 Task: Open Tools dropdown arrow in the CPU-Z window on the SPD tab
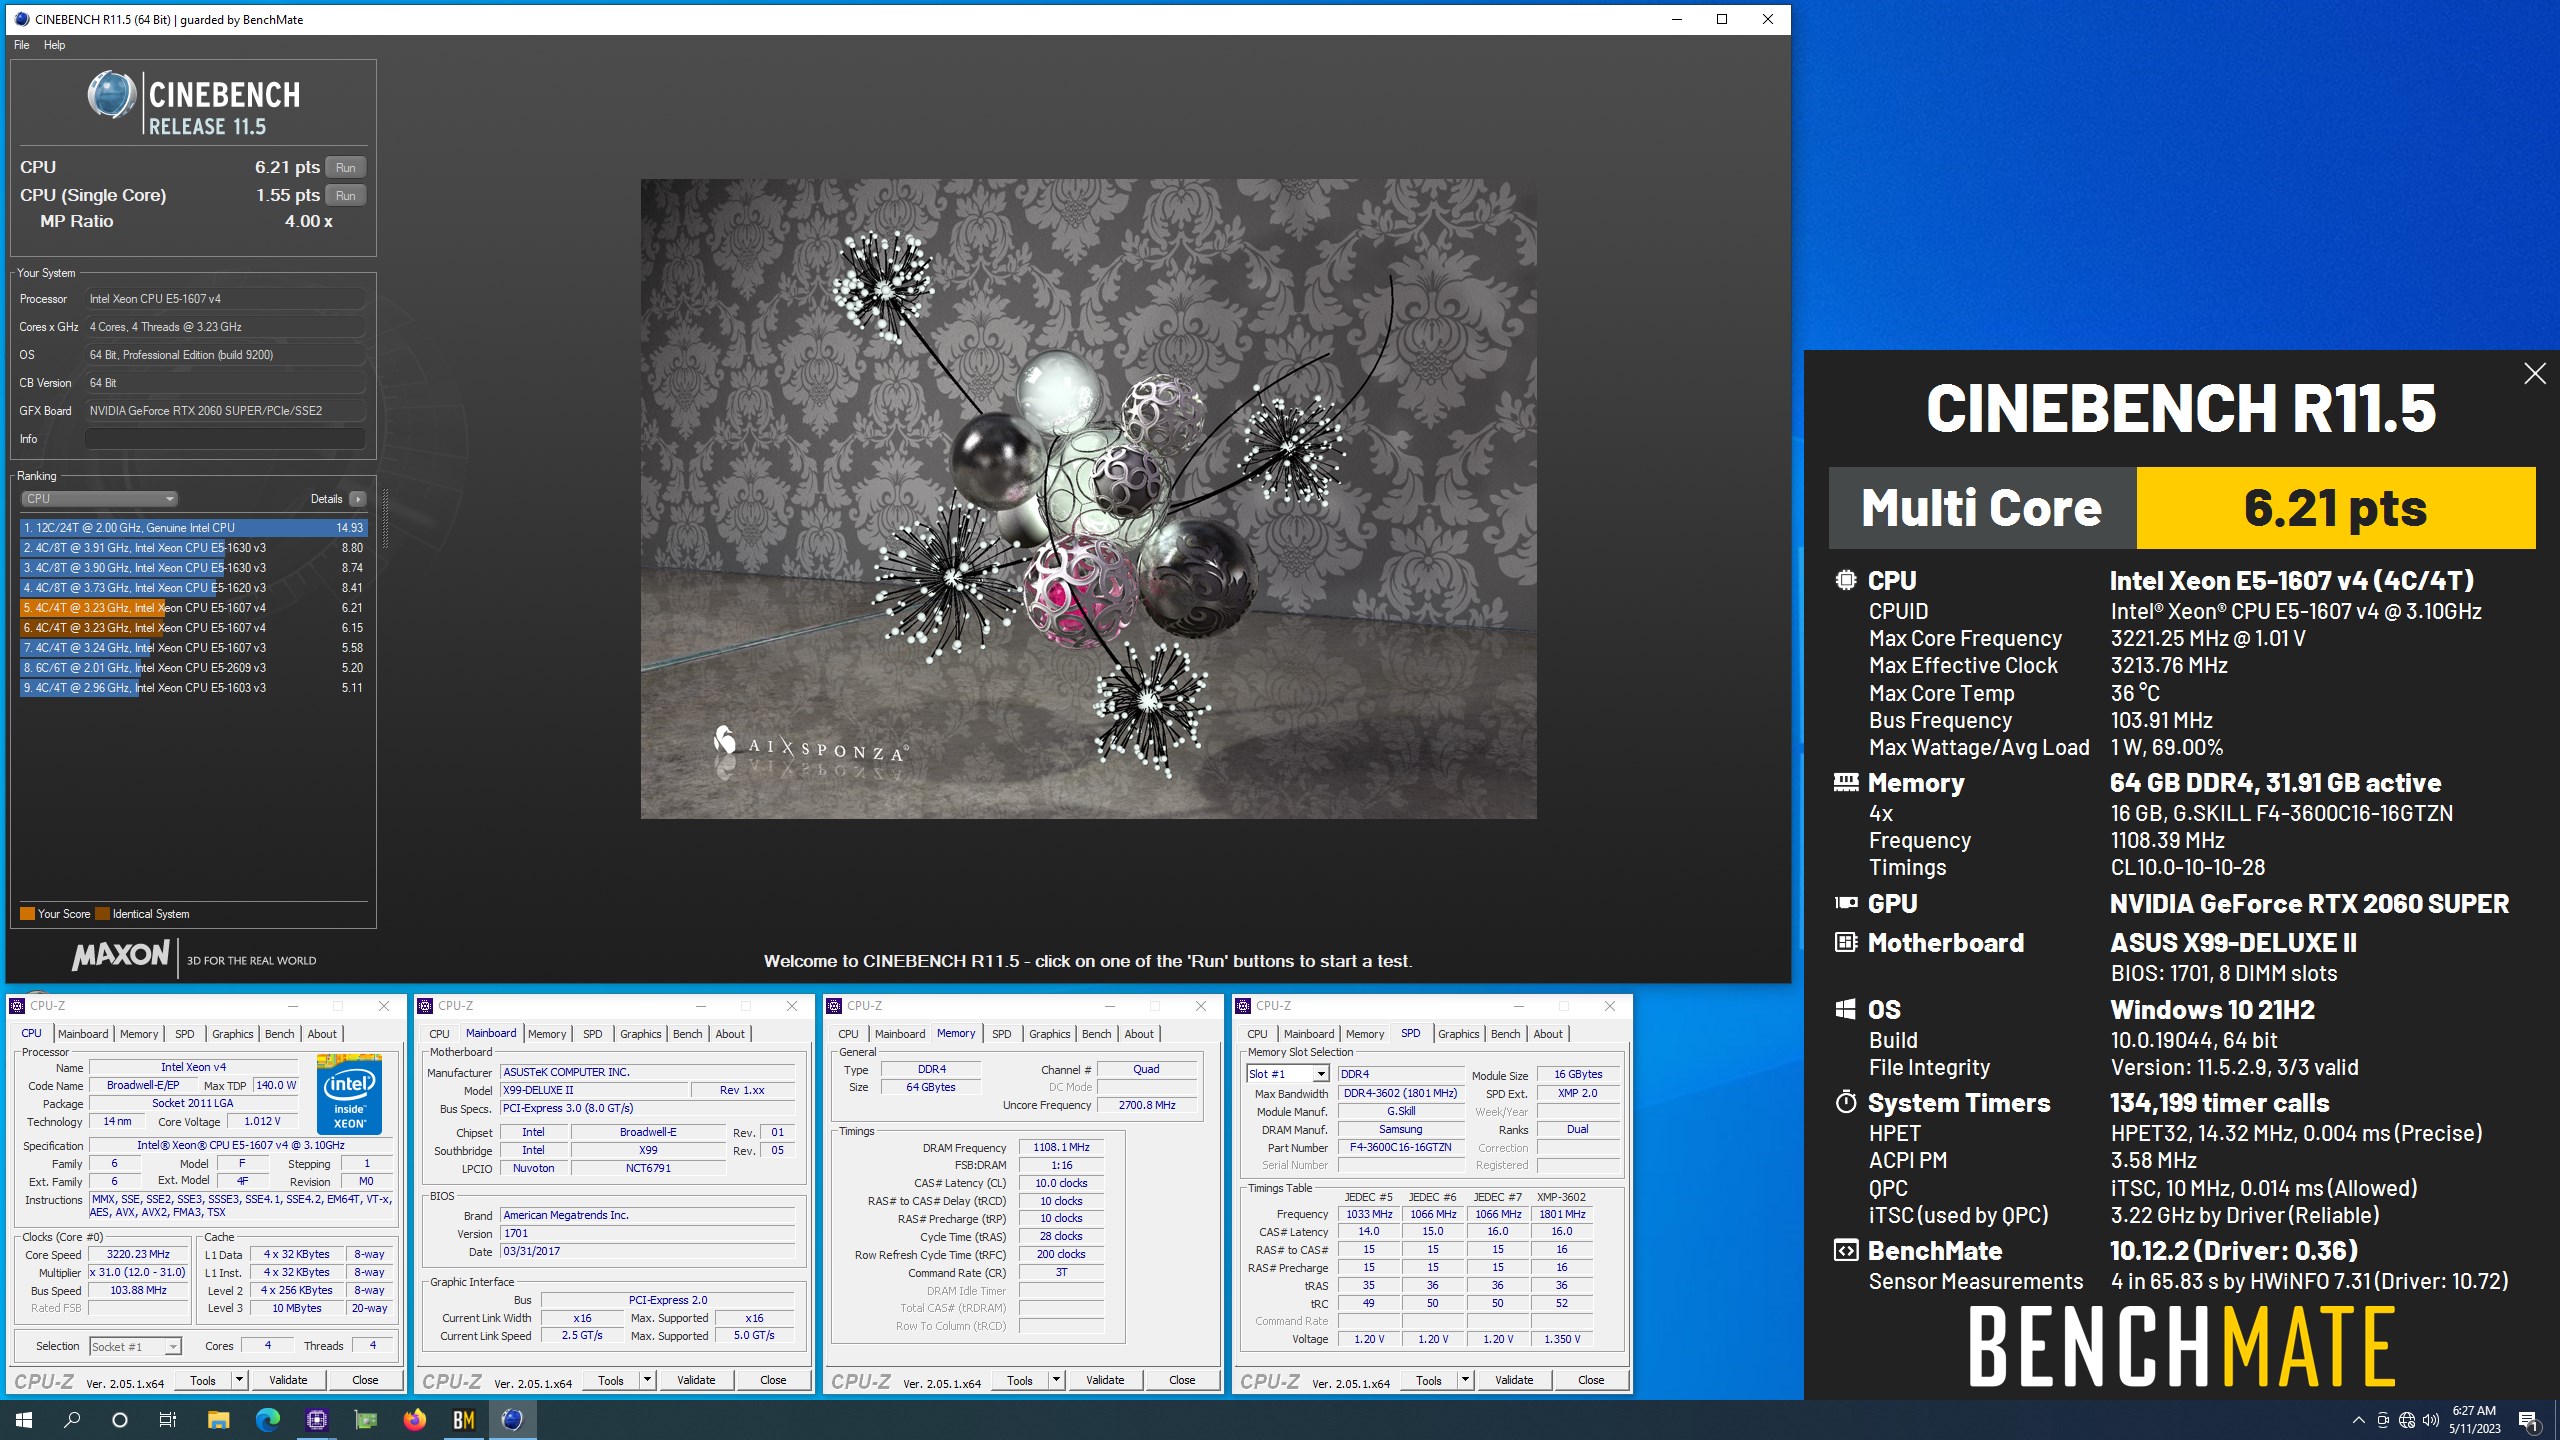1465,1380
